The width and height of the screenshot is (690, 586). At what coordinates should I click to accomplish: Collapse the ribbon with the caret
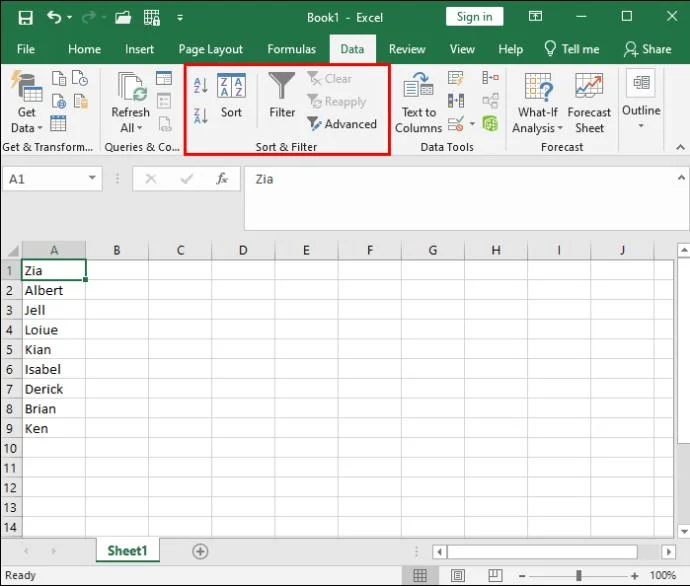[680, 147]
